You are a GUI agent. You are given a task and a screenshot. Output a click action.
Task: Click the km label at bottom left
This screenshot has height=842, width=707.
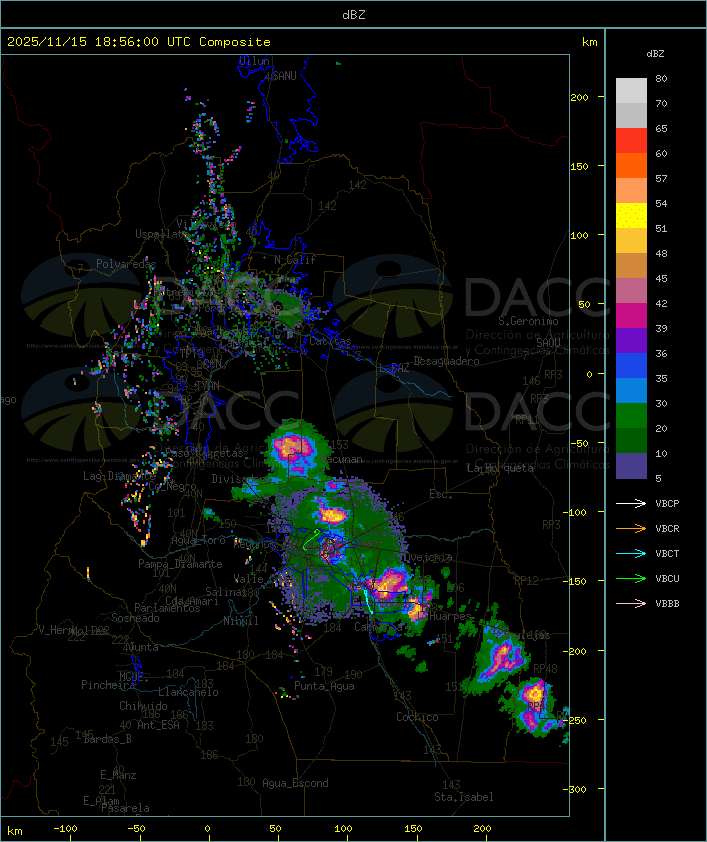coord(15,831)
